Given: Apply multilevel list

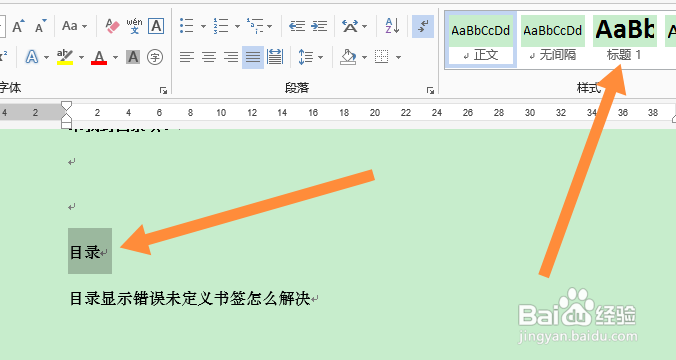Looking at the screenshot, I should (255, 26).
